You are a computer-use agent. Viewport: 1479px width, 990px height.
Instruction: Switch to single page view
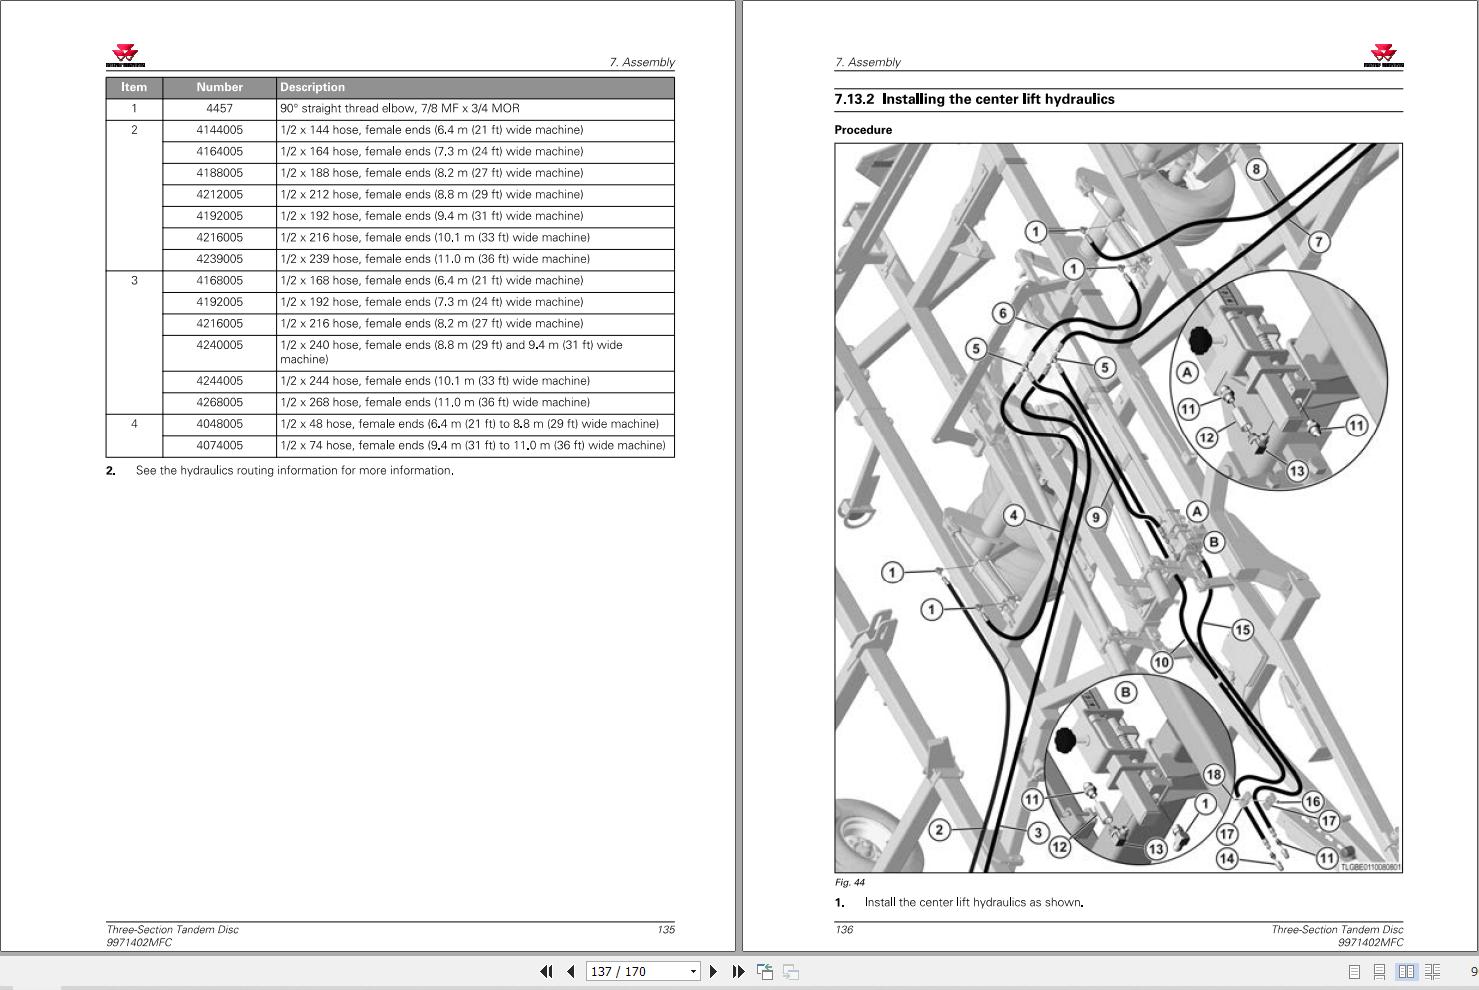point(1354,971)
